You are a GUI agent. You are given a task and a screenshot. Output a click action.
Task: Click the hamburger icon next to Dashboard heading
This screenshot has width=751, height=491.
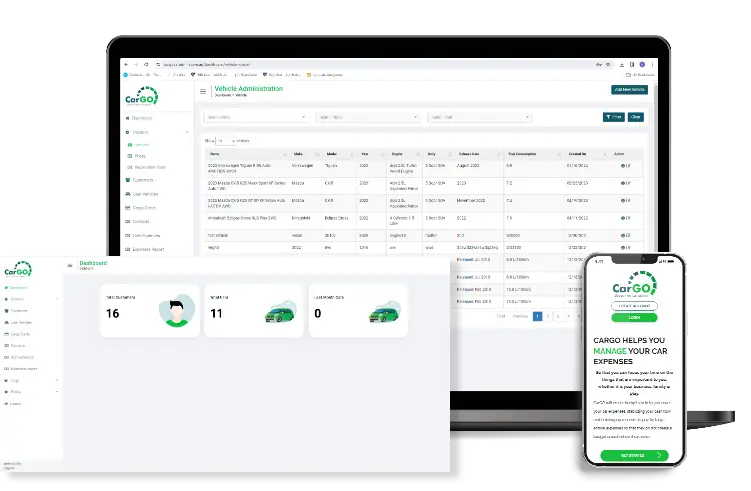point(69,266)
